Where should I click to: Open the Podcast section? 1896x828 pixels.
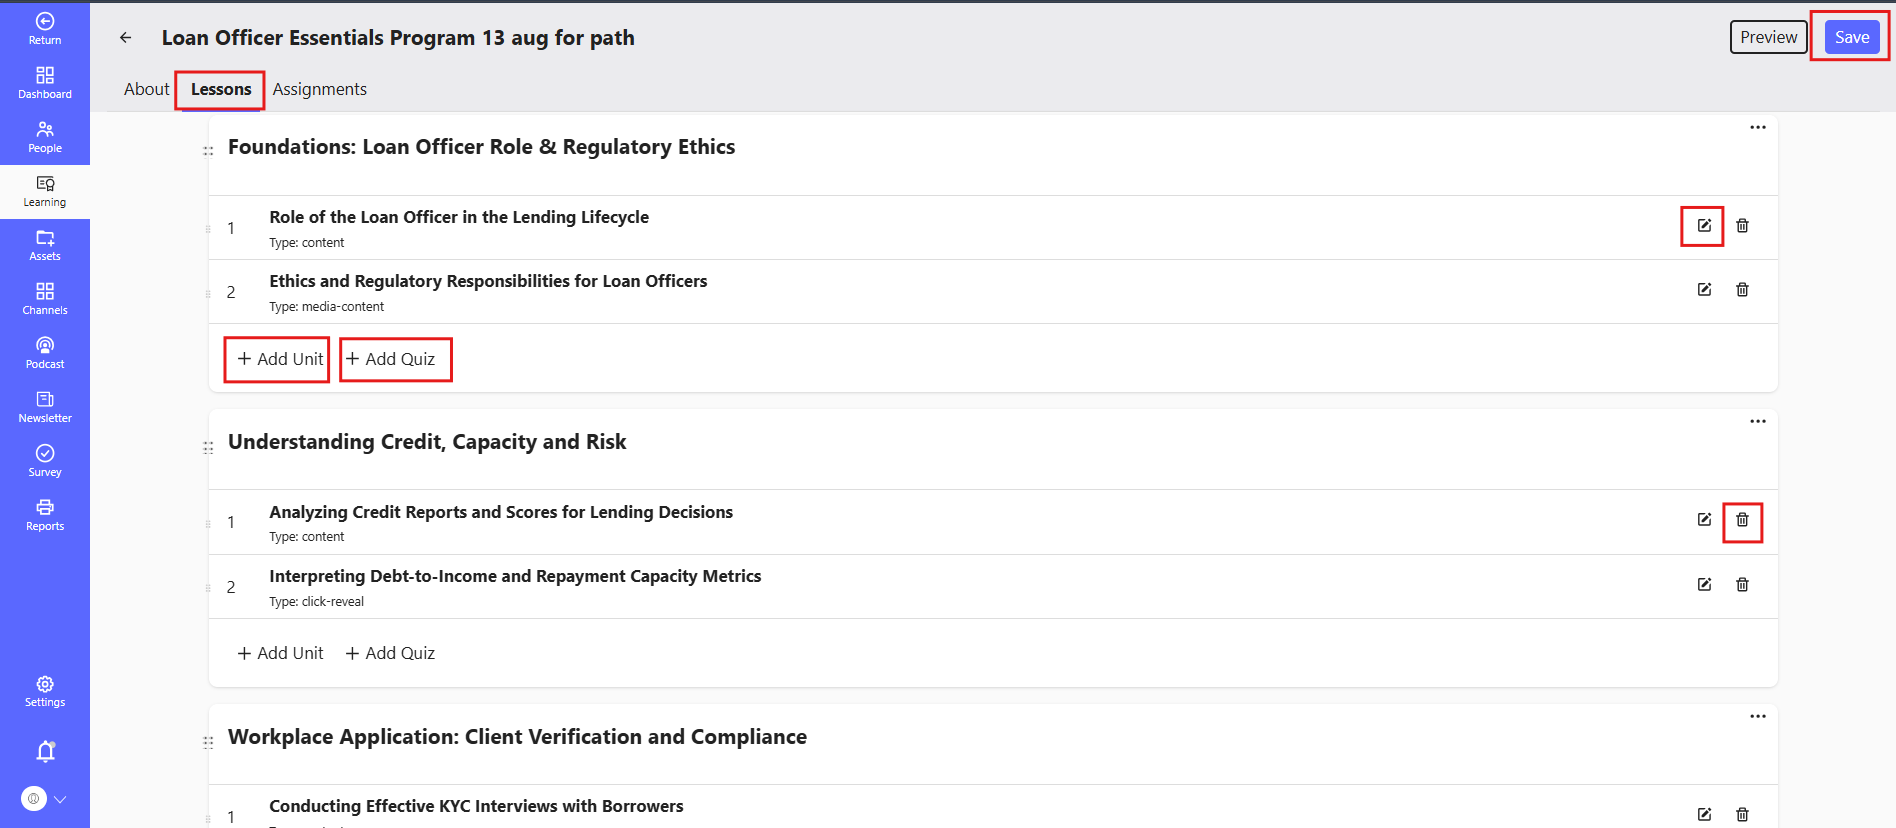pos(45,353)
